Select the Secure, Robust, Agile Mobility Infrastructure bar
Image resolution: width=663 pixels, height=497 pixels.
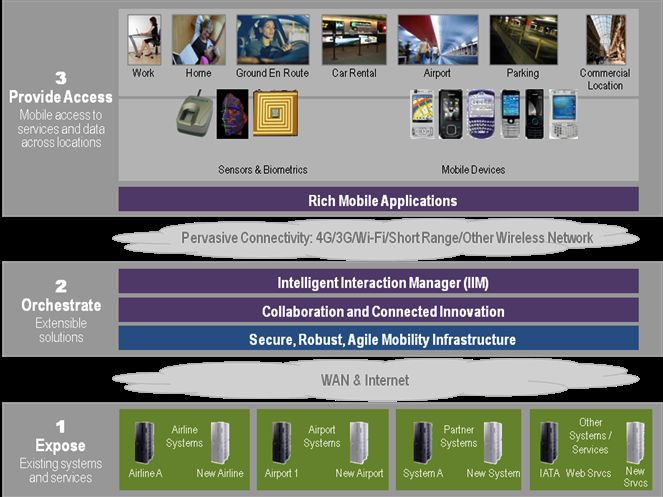(378, 338)
